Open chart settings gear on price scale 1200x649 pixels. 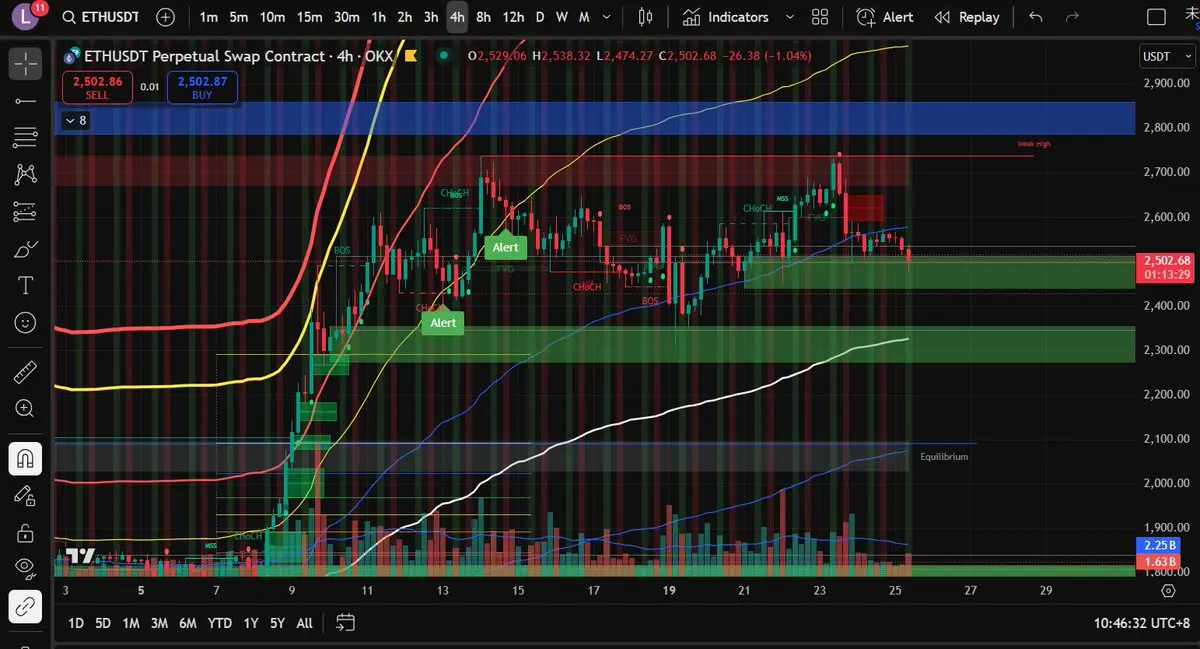1168,591
